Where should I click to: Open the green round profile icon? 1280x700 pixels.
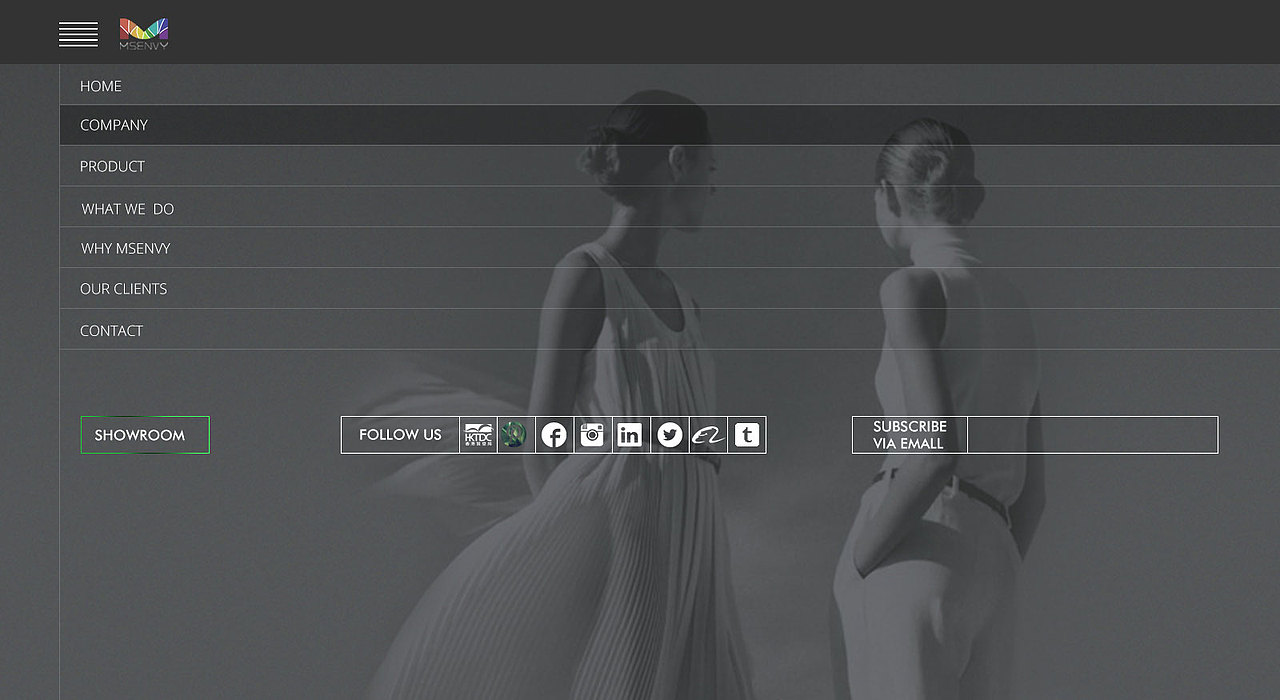coord(513,435)
